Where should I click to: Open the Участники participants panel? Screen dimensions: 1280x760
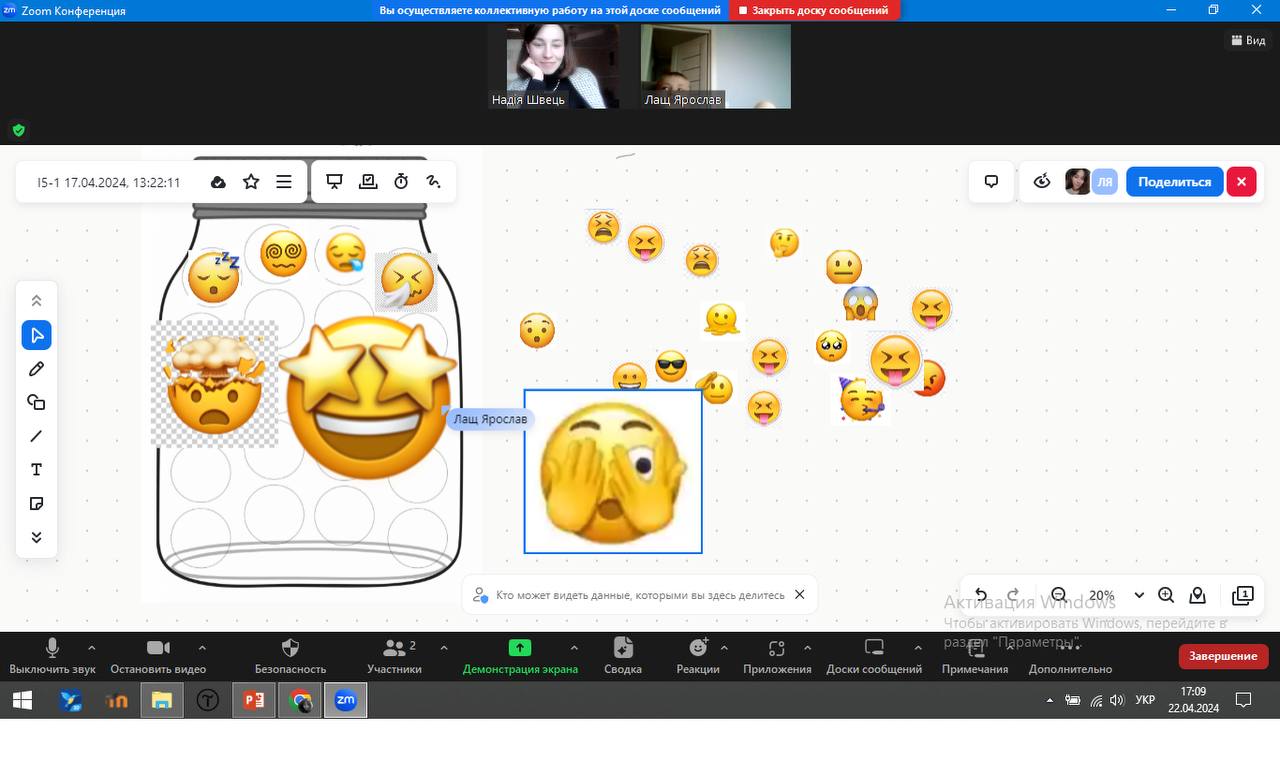pos(394,656)
